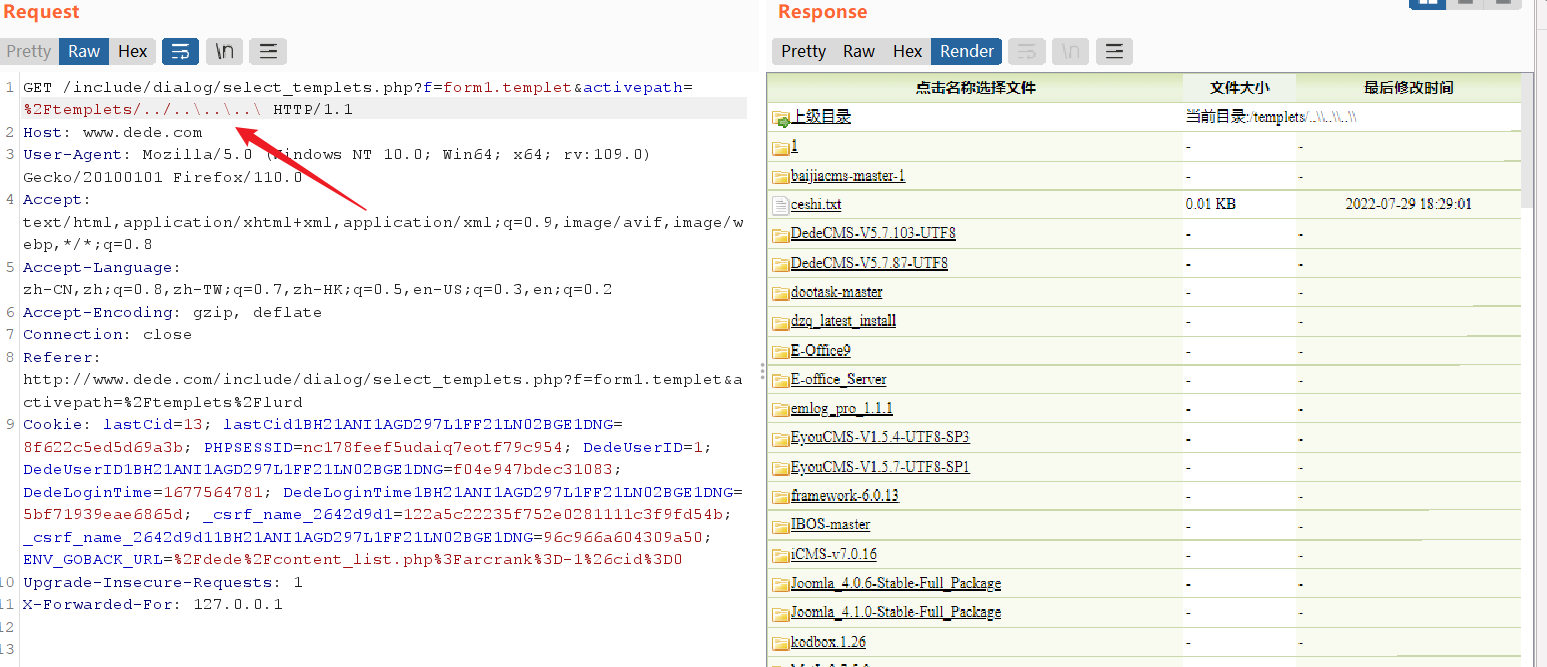This screenshot has width=1547, height=667.
Task: Open Response pane options menu icon
Action: 1114,51
